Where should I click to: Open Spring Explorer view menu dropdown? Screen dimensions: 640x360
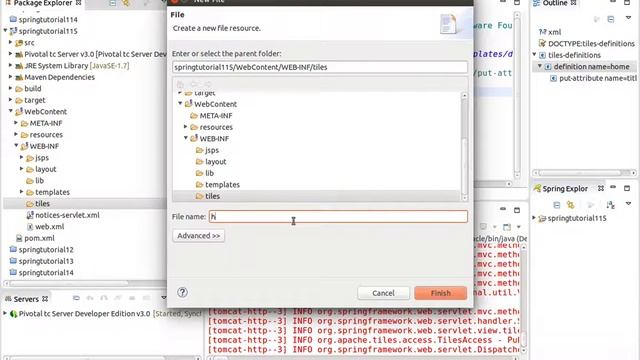[628, 203]
